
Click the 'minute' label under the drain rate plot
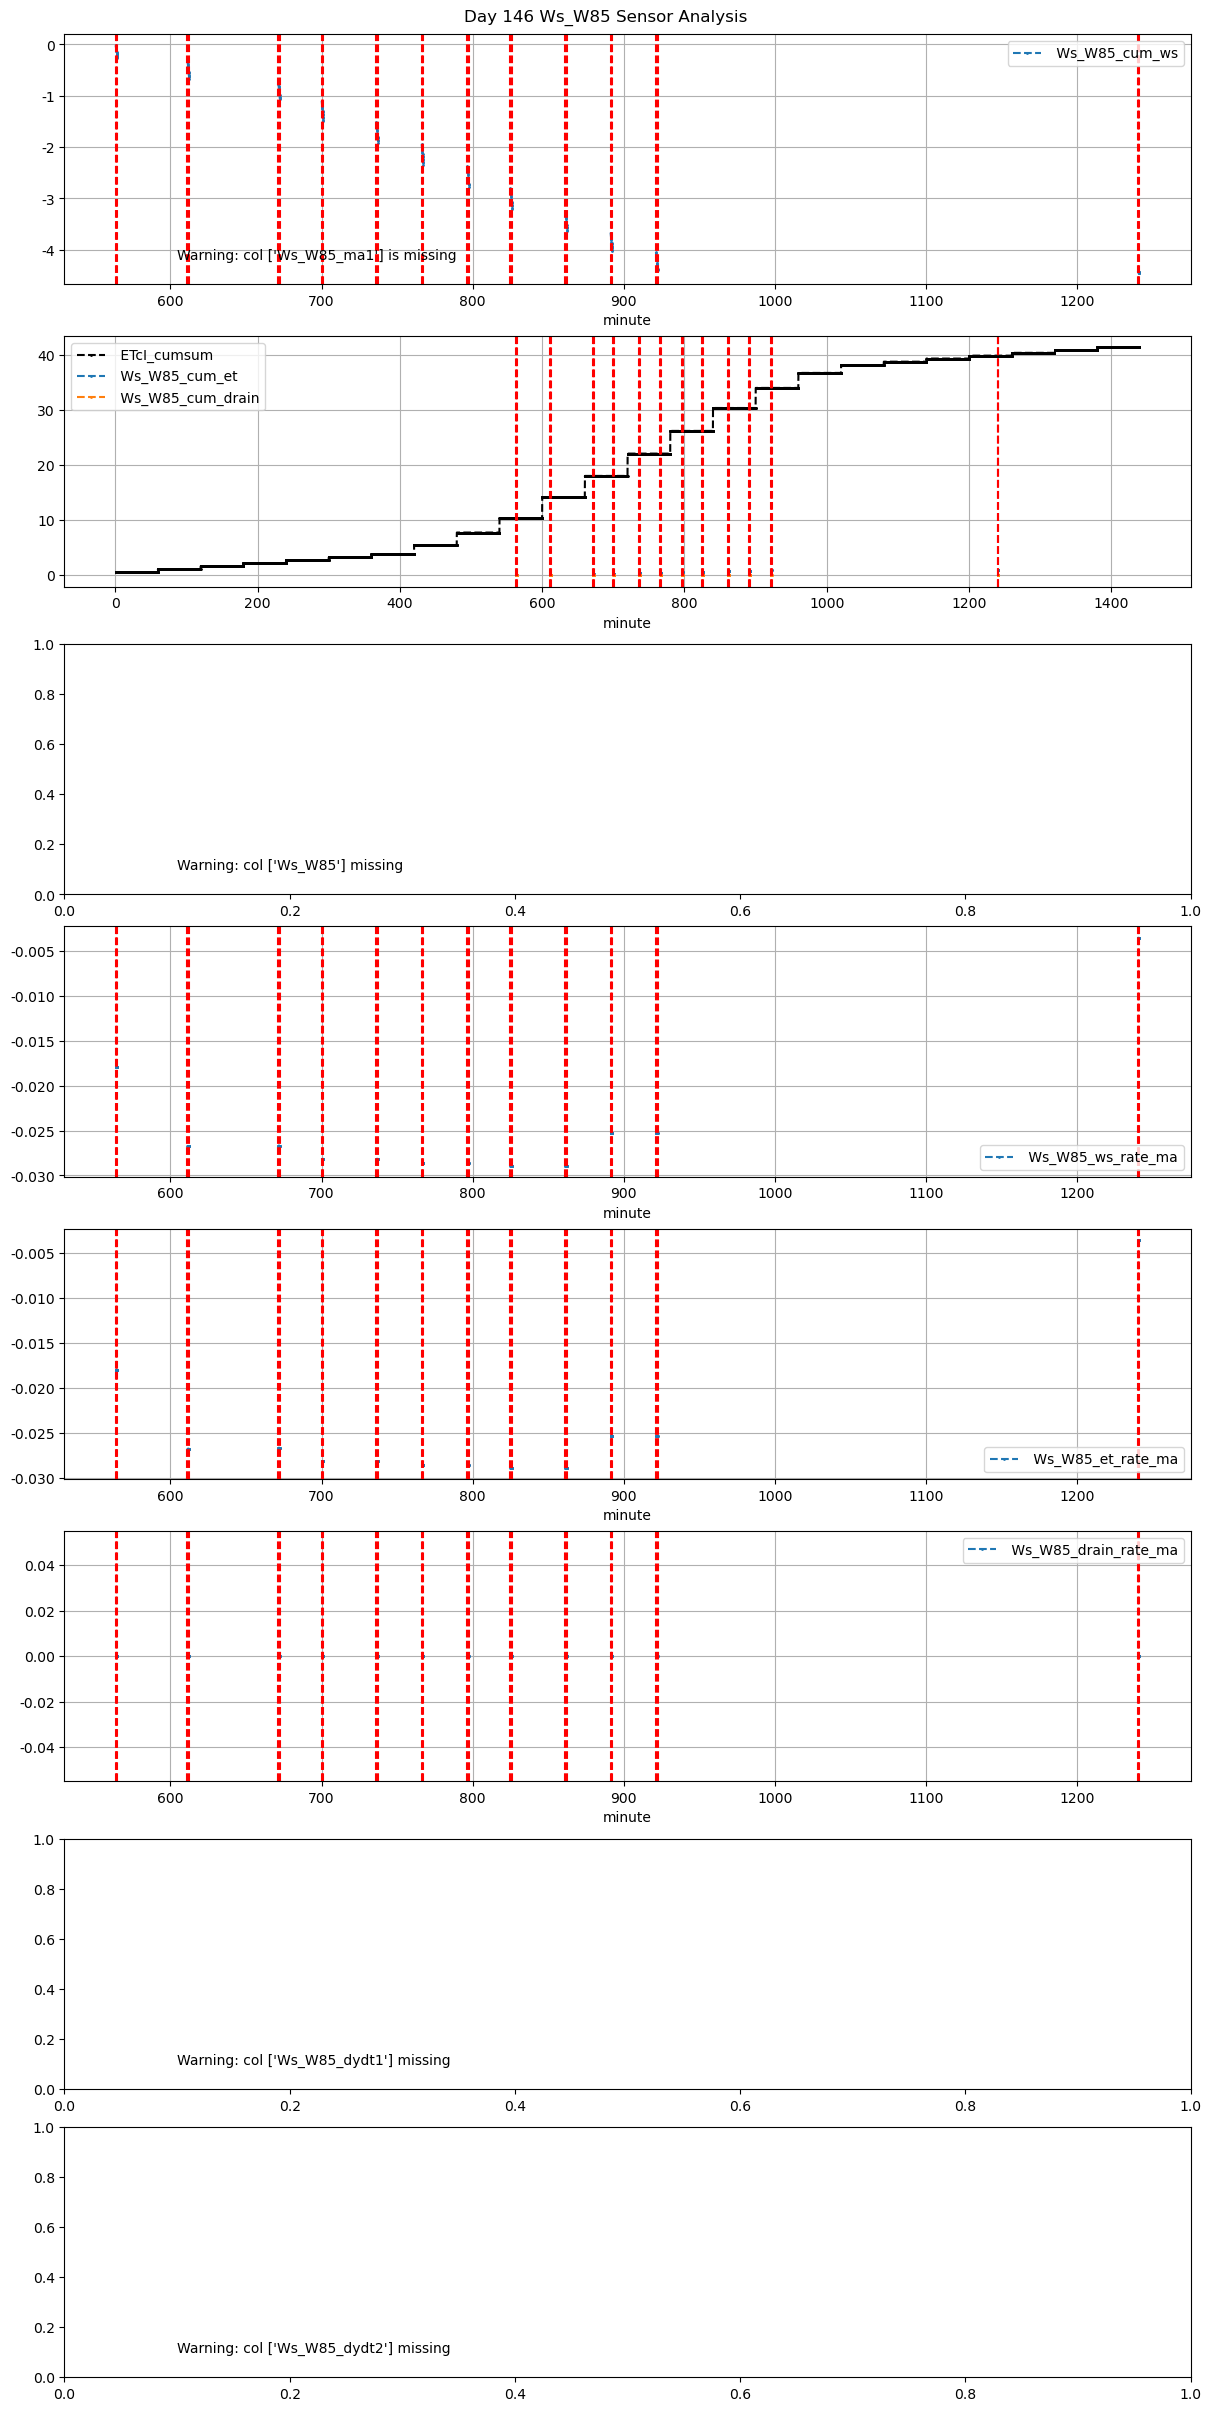[x=626, y=1817]
